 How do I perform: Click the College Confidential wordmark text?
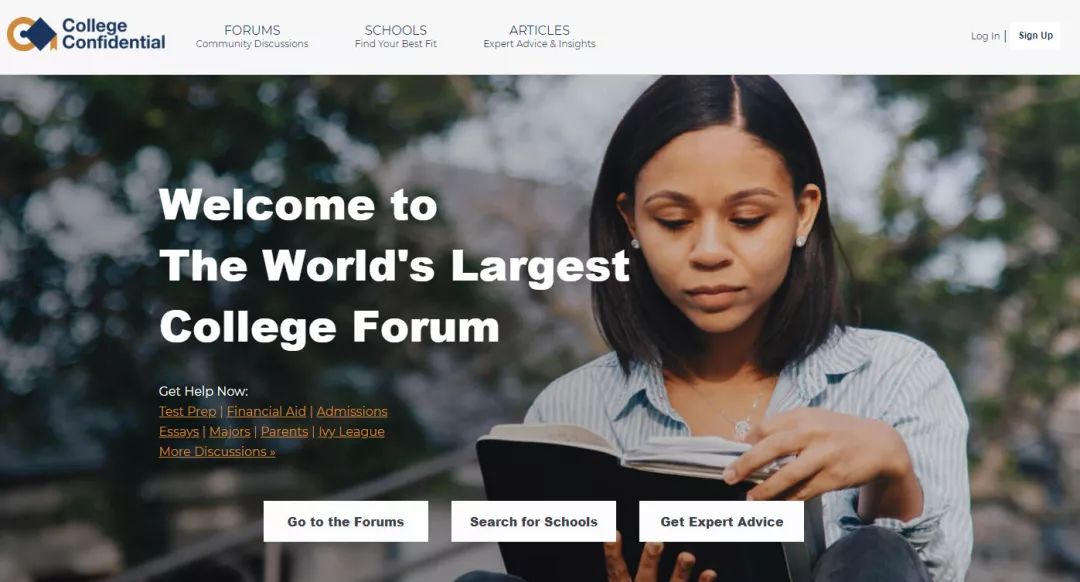[113, 34]
